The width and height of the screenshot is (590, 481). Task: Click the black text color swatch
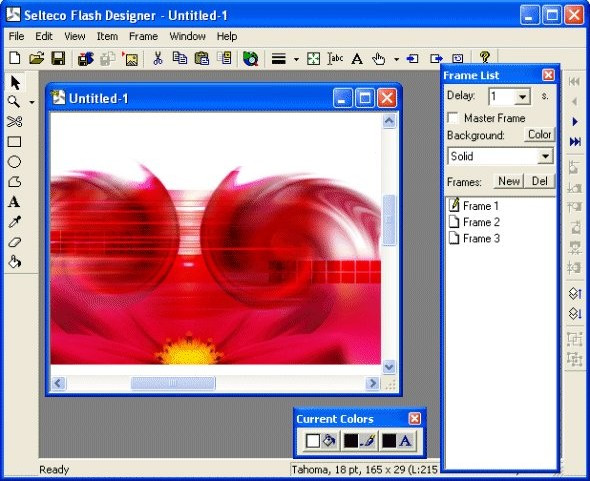point(389,441)
